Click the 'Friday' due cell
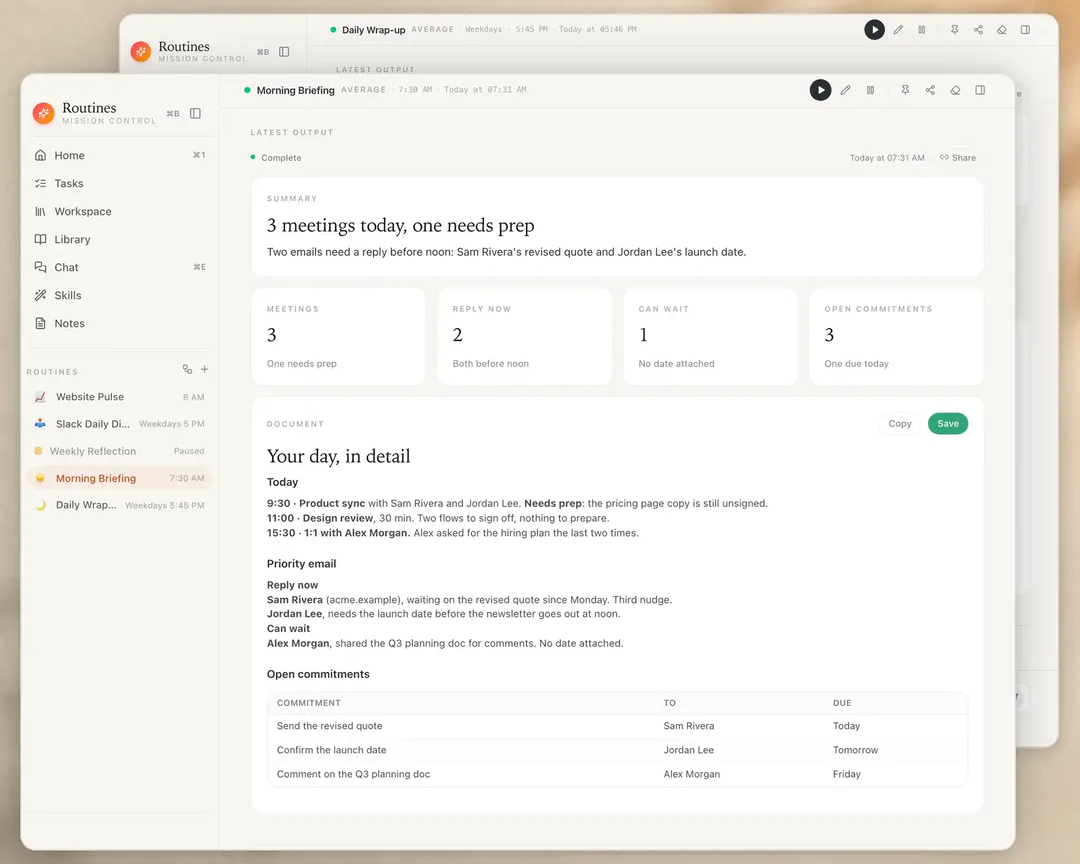This screenshot has width=1080, height=864. [847, 774]
